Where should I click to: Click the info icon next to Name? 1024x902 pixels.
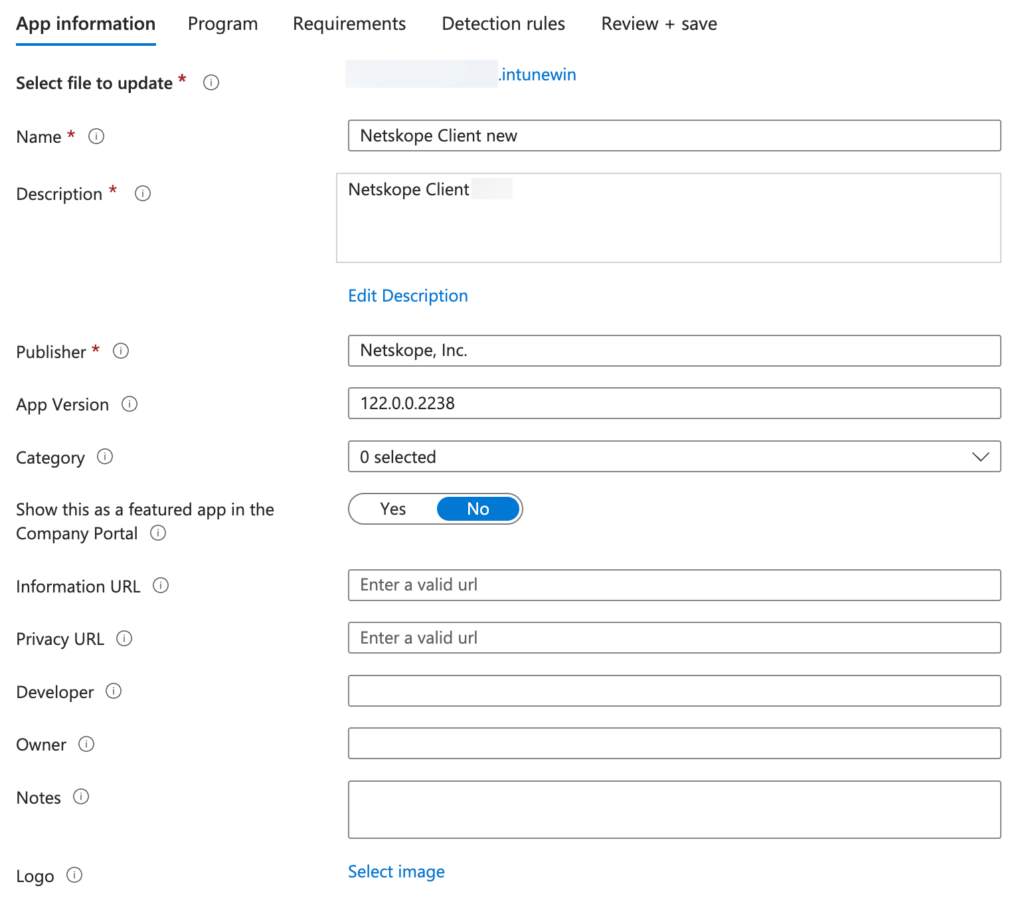click(96, 137)
